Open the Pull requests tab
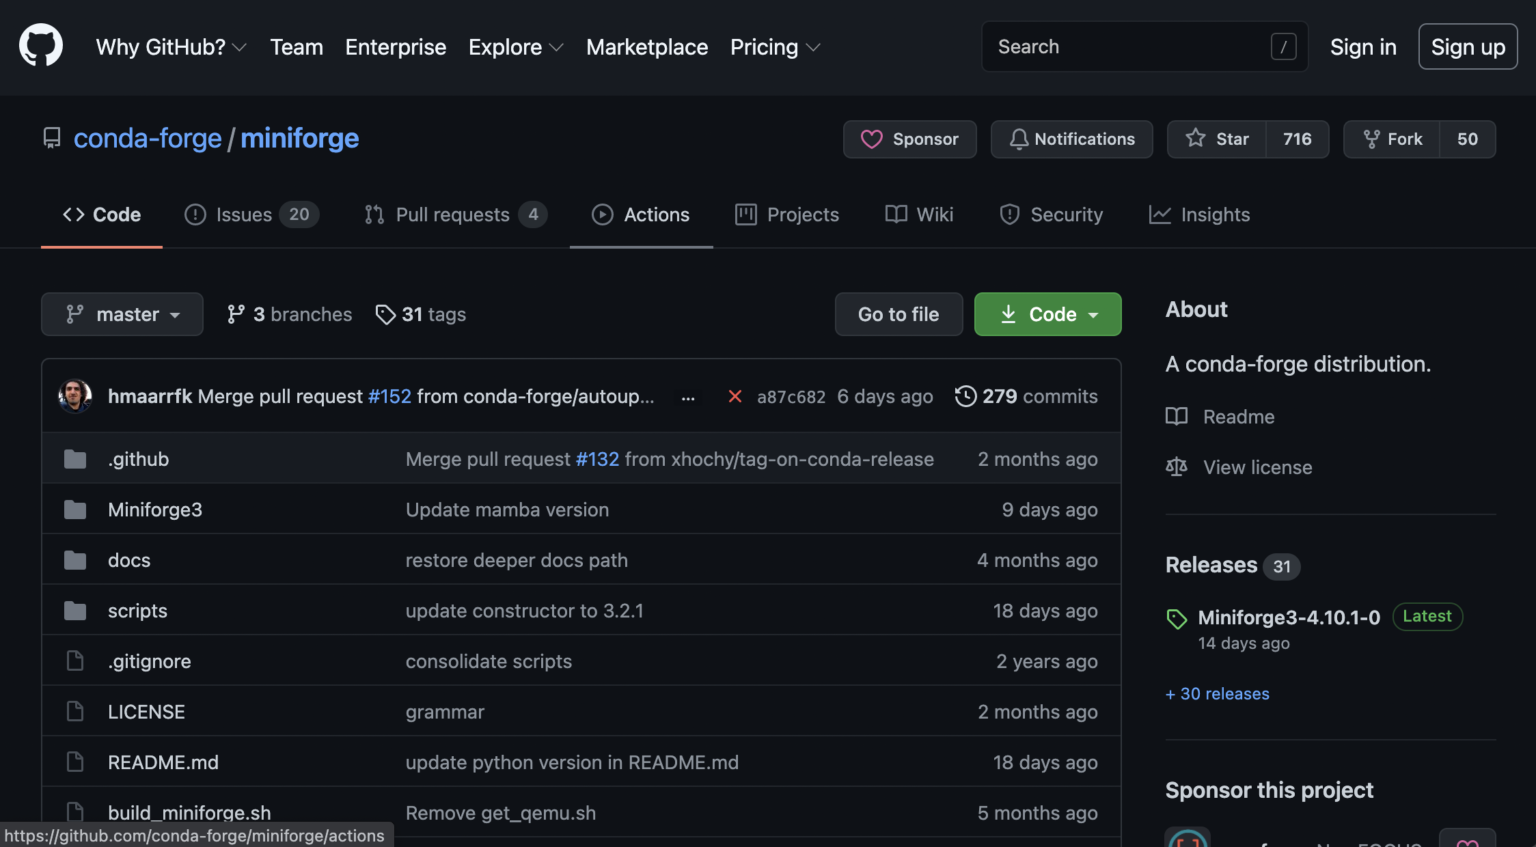The width and height of the screenshot is (1536, 847). pyautogui.click(x=452, y=215)
